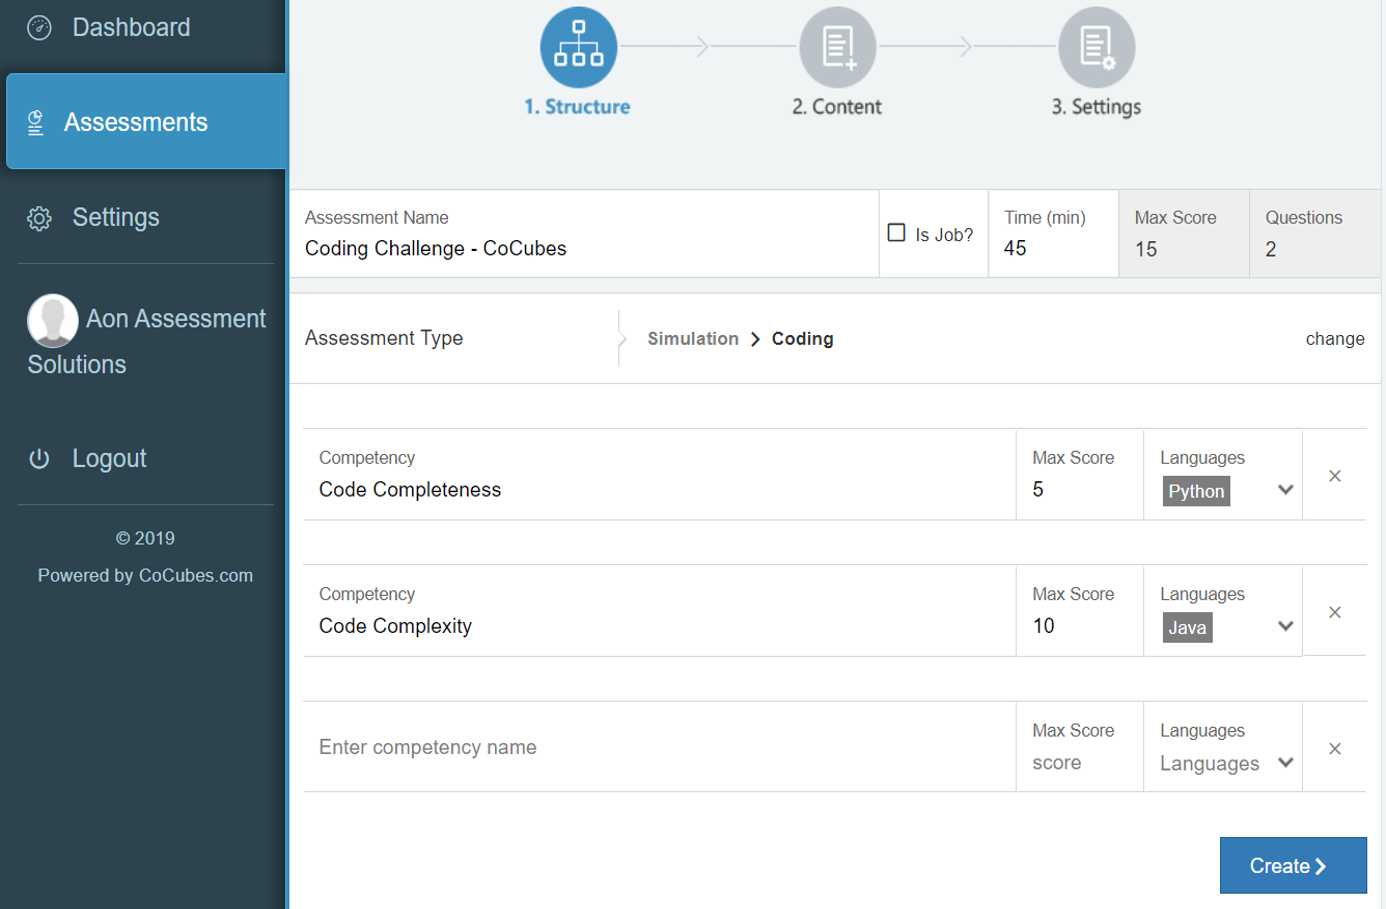Click the Settings gear icon in sidebar
Viewport: 1386px width, 909px height.
coord(39,218)
